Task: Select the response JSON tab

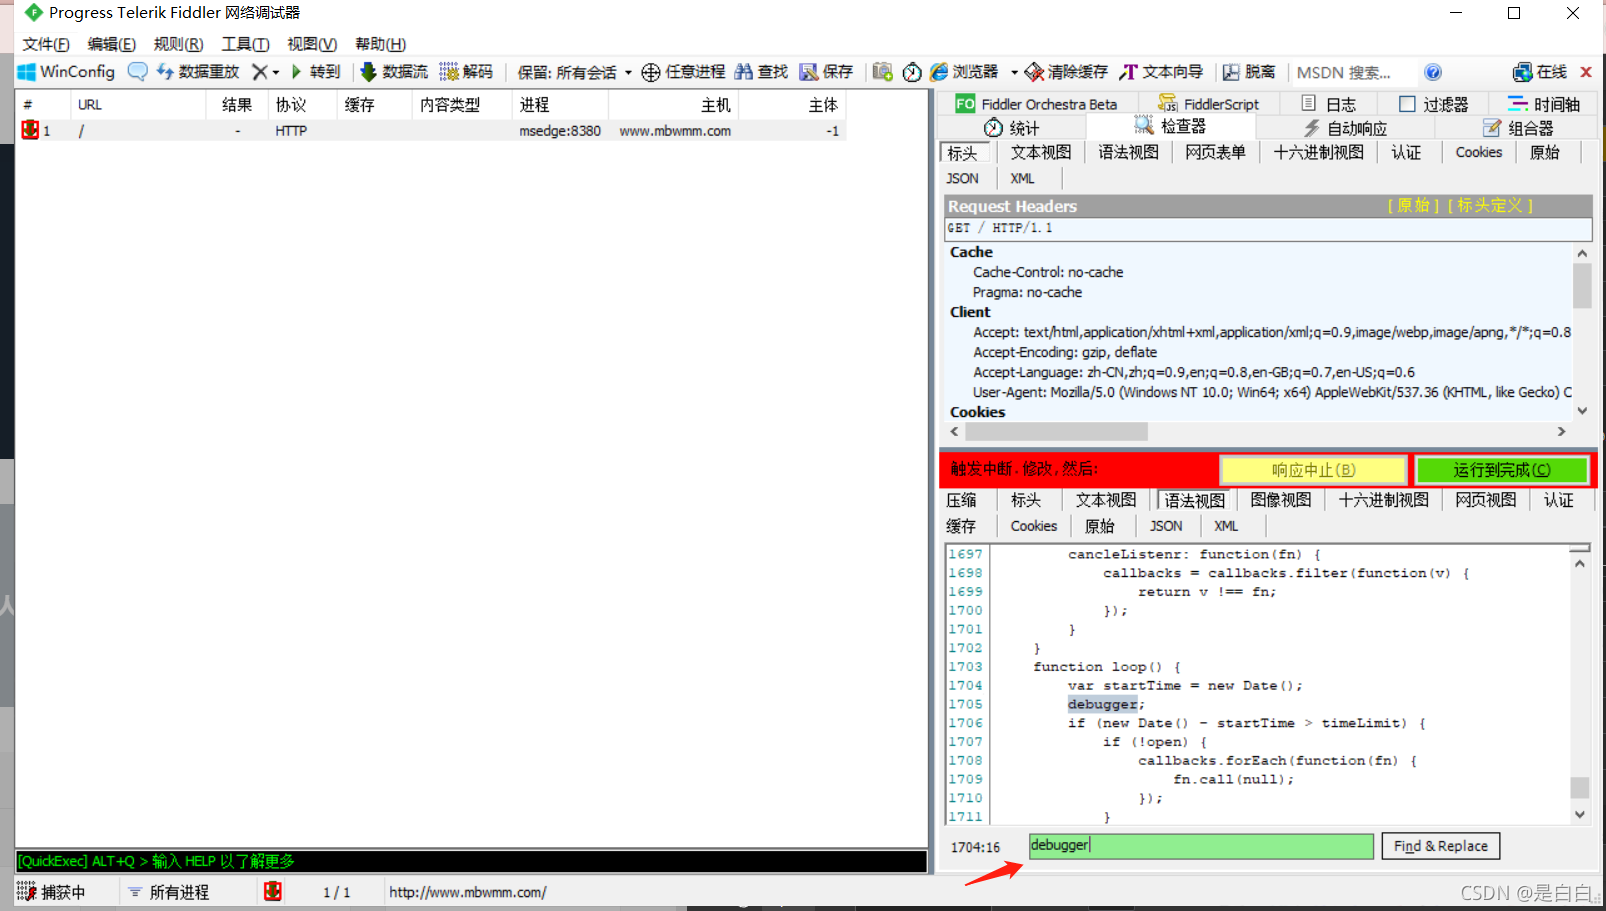Action: (1165, 526)
